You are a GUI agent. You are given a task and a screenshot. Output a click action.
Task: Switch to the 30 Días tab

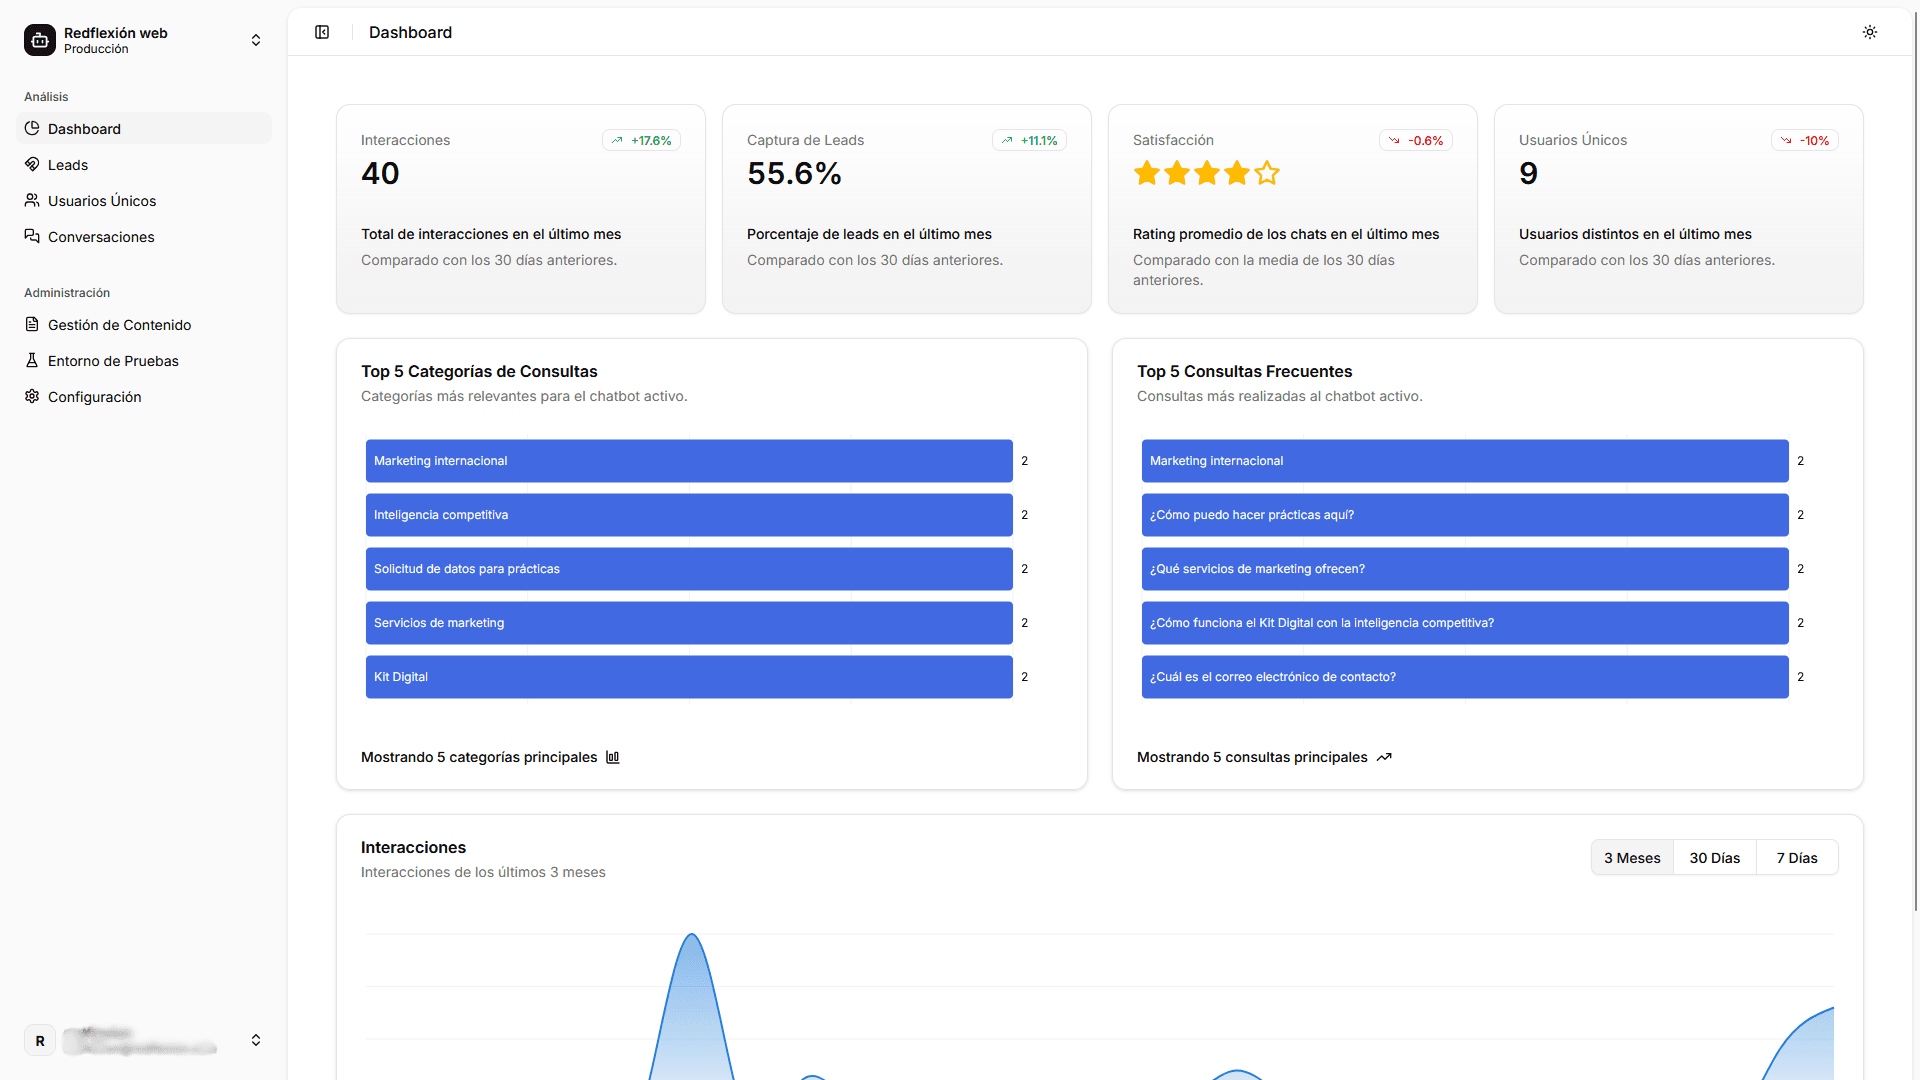pyautogui.click(x=1714, y=858)
